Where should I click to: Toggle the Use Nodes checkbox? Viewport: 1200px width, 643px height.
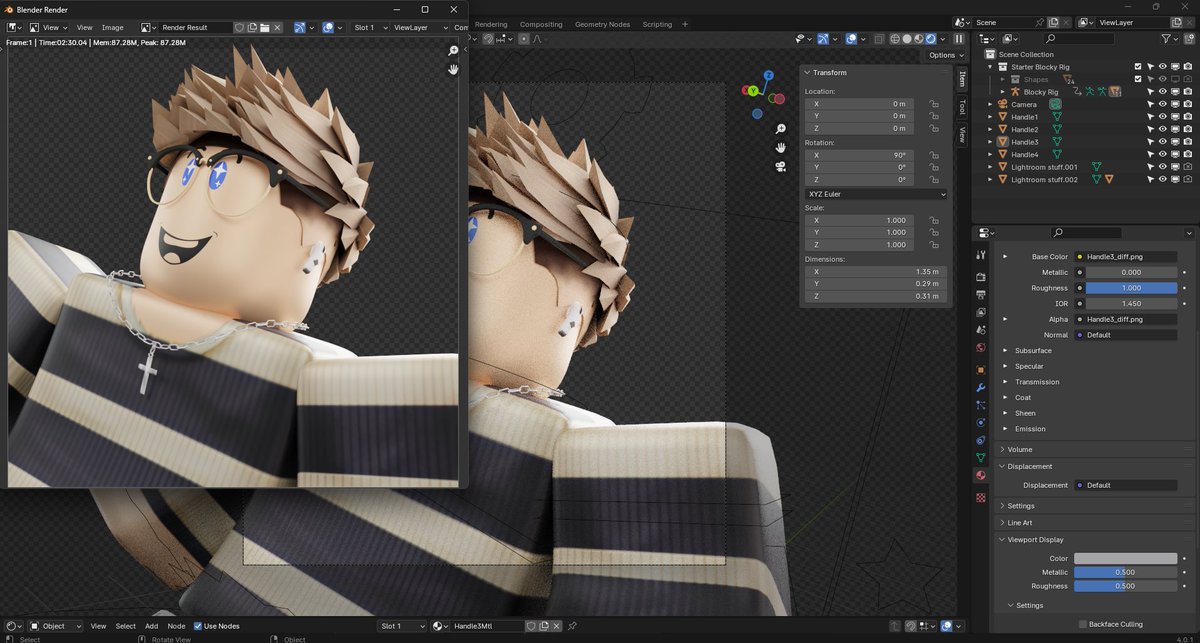click(198, 626)
